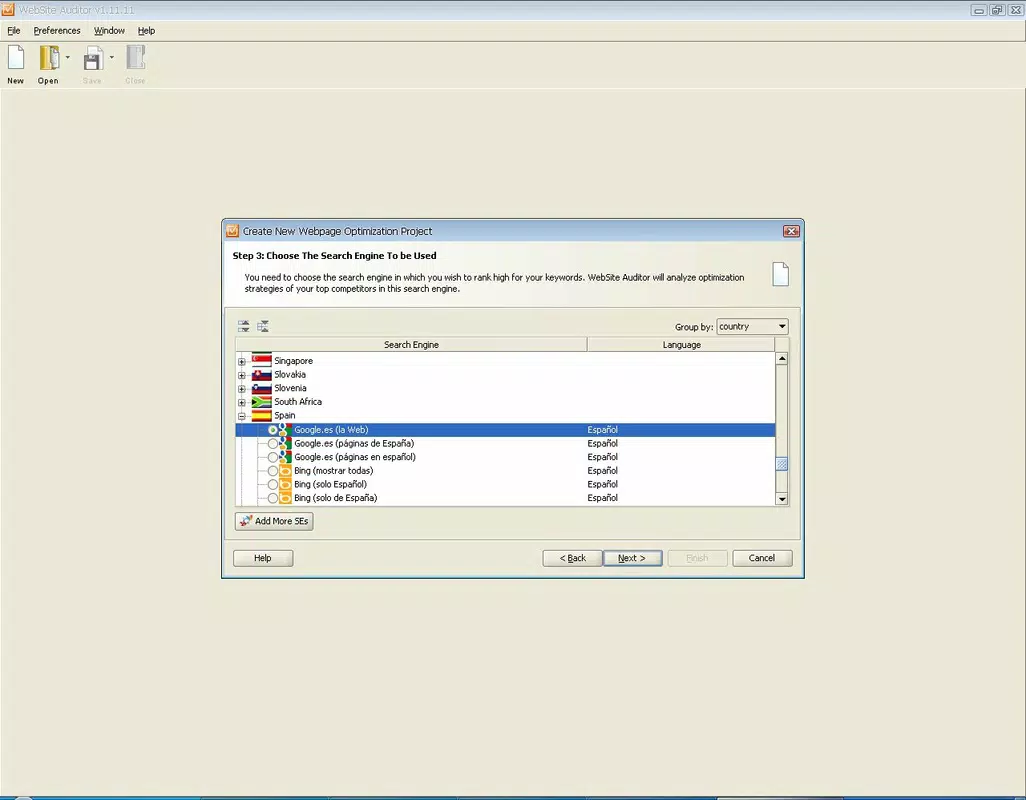
Task: Click the dialog title bar project icon
Action: (x=232, y=231)
